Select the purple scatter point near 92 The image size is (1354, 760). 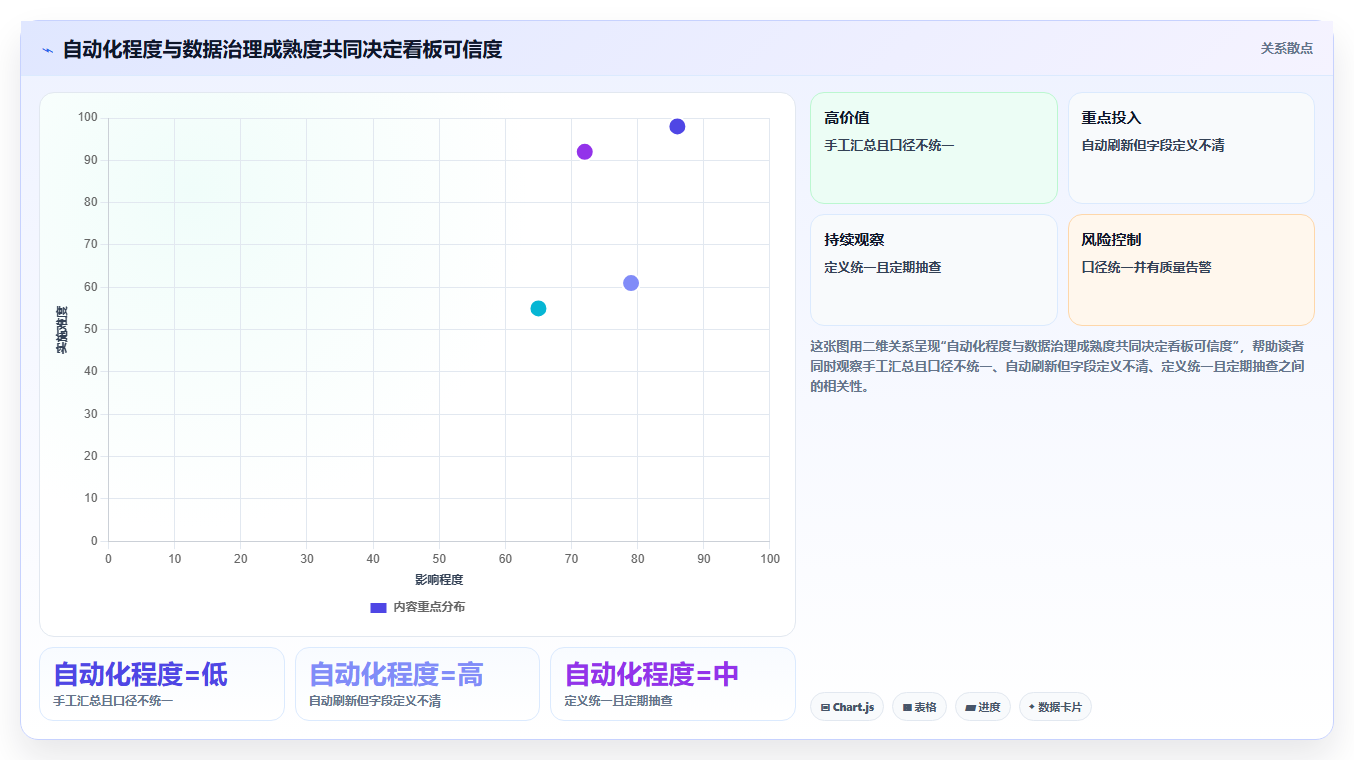tap(585, 152)
